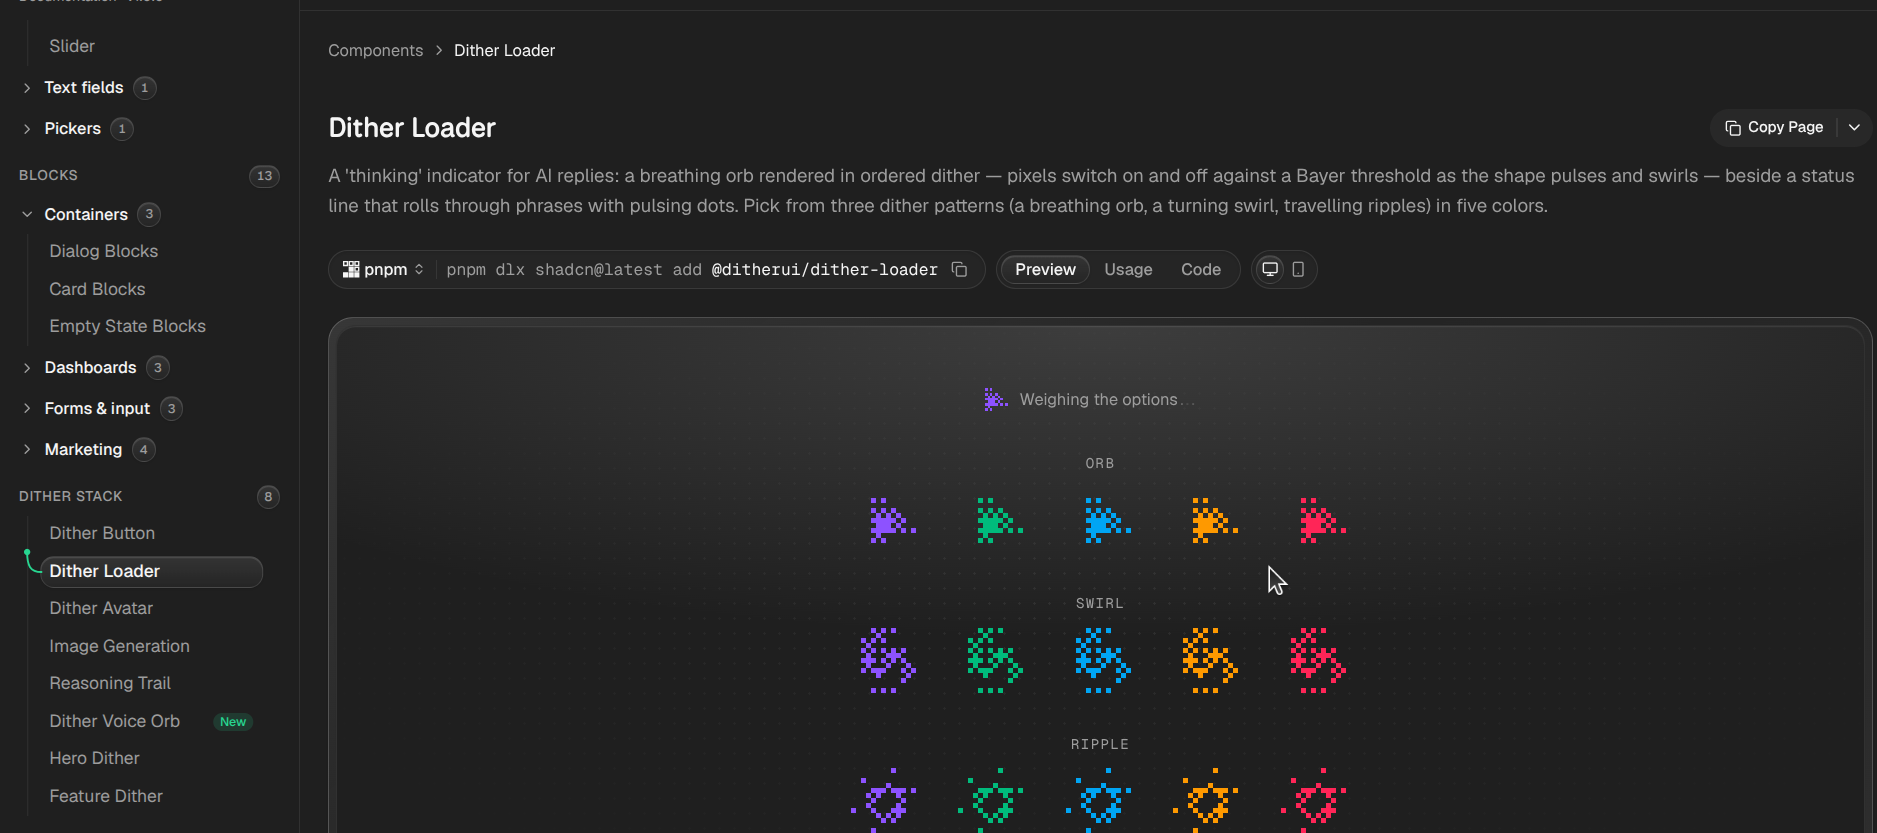Image resolution: width=1877 pixels, height=833 pixels.
Task: Expand the Pickers section
Action: (x=77, y=128)
